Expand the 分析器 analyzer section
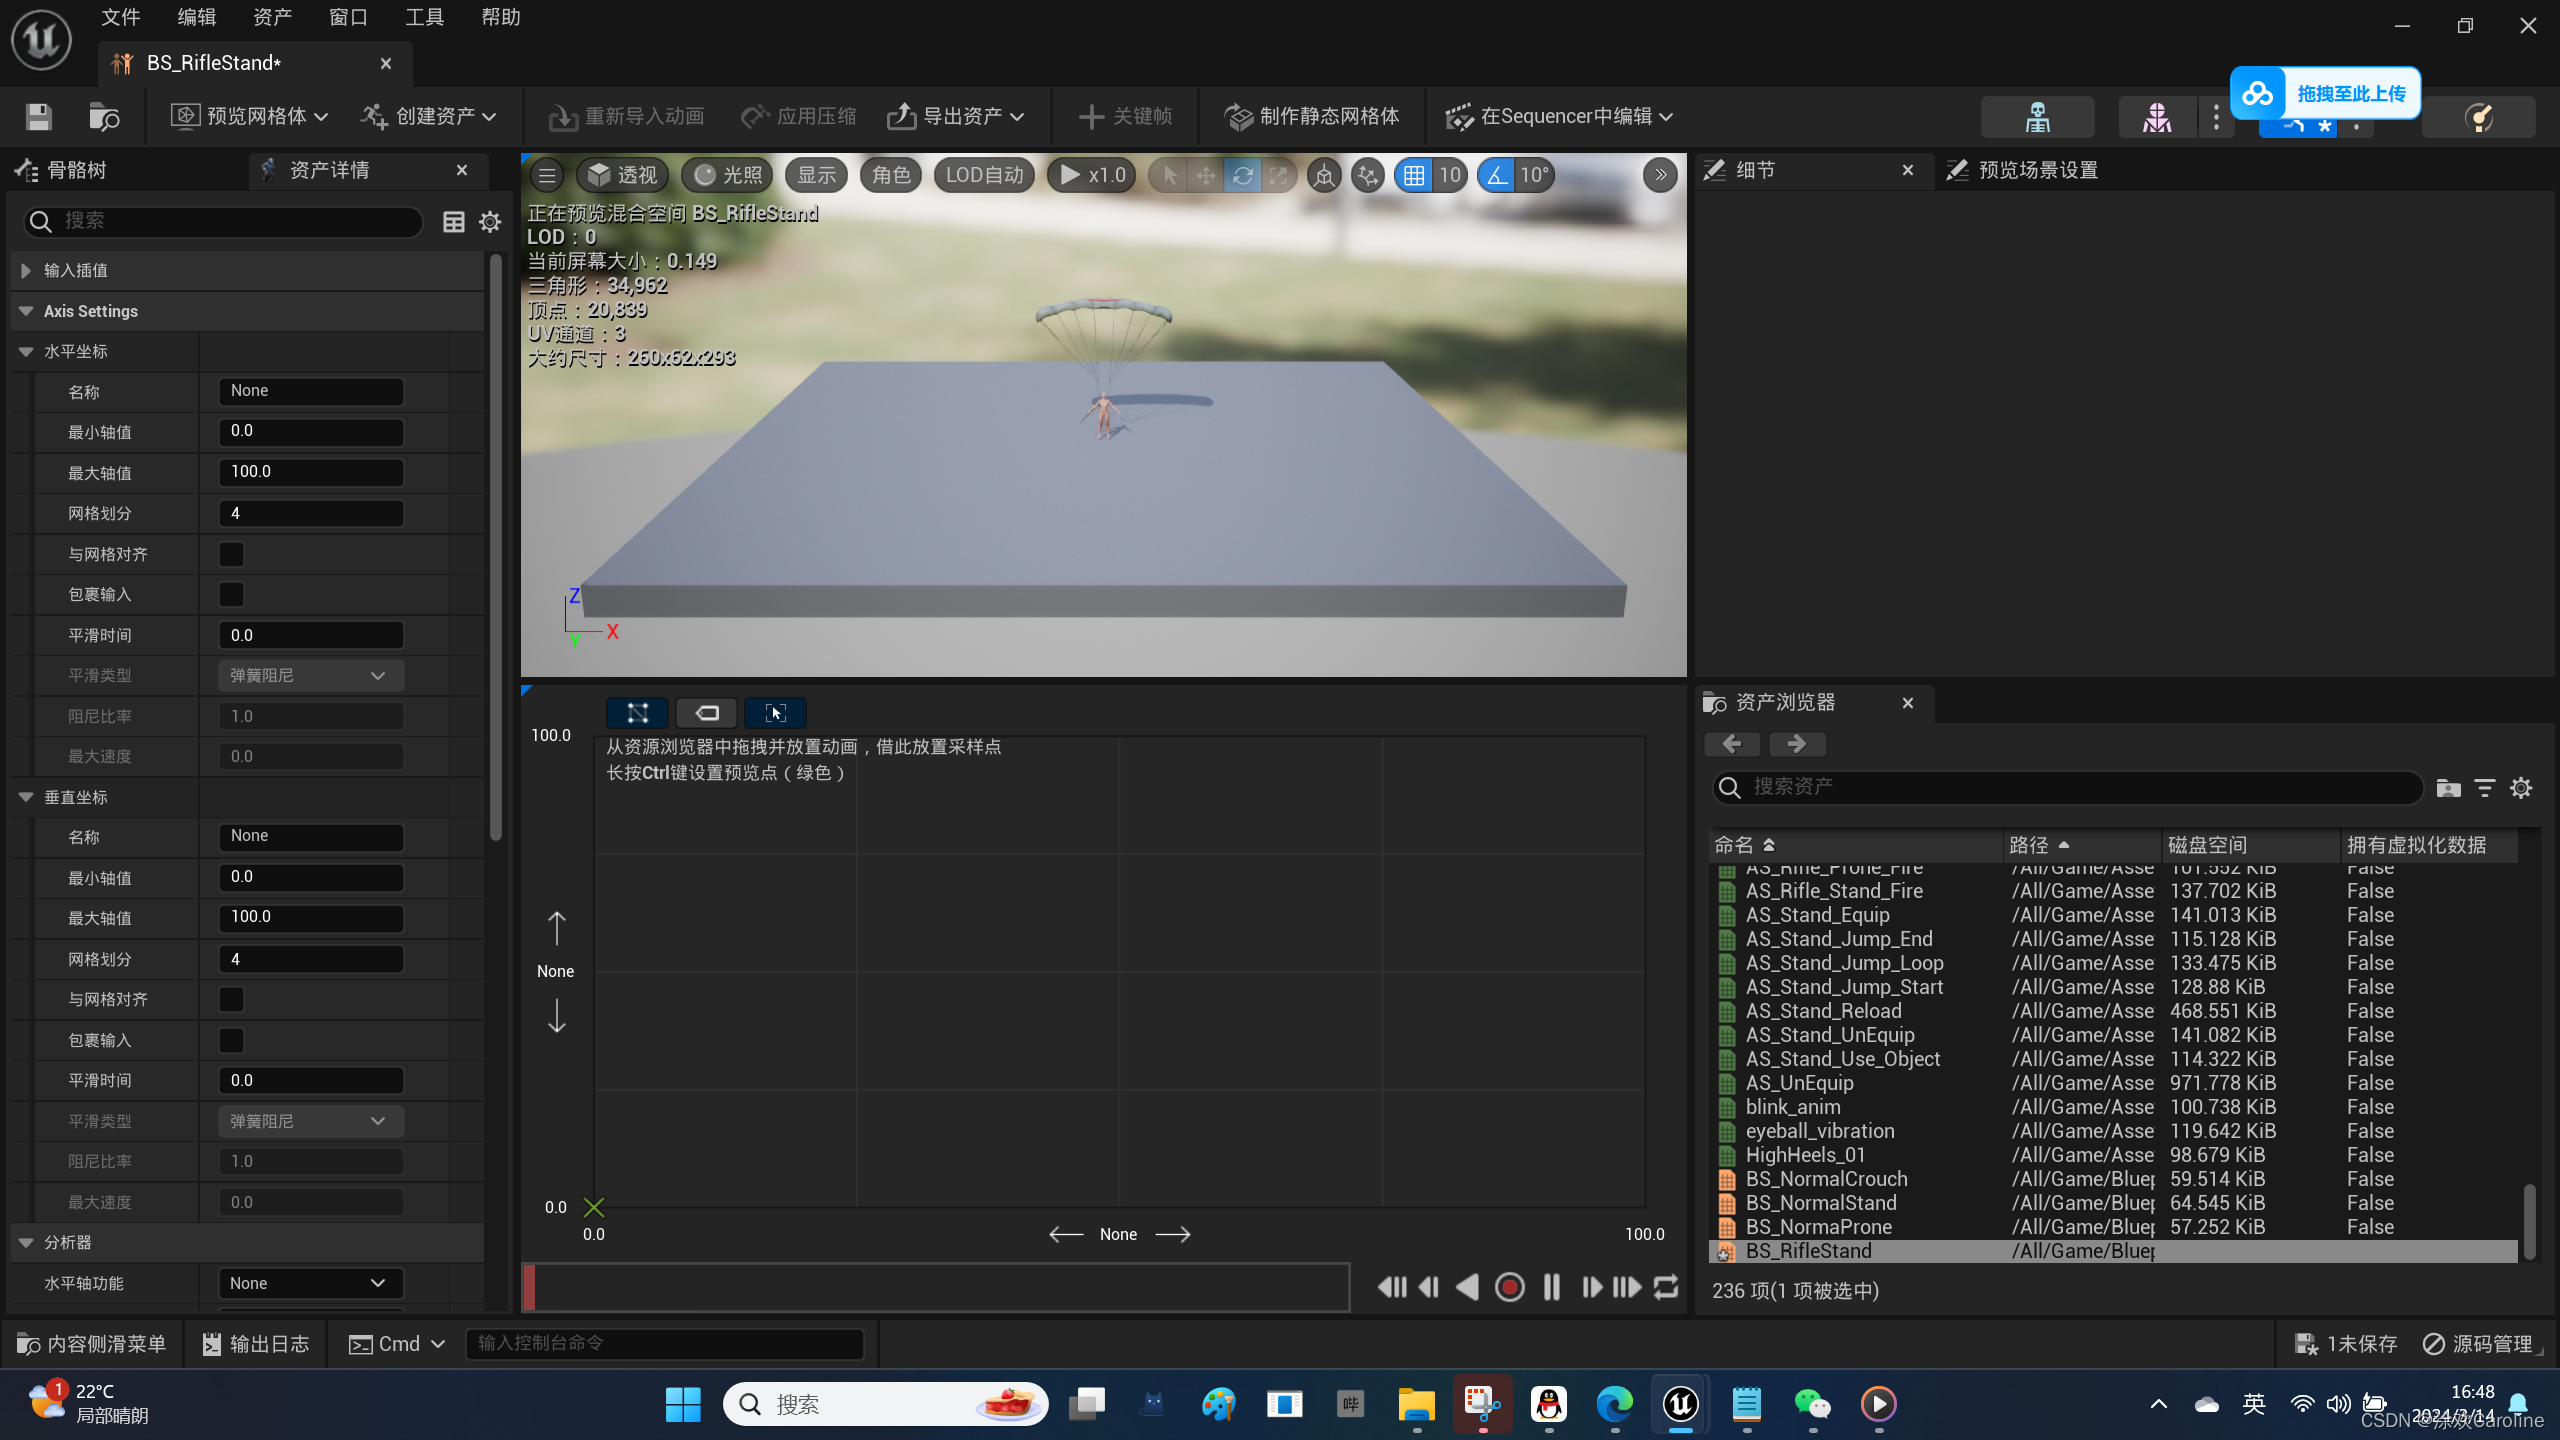The image size is (2560, 1440). click(25, 1241)
